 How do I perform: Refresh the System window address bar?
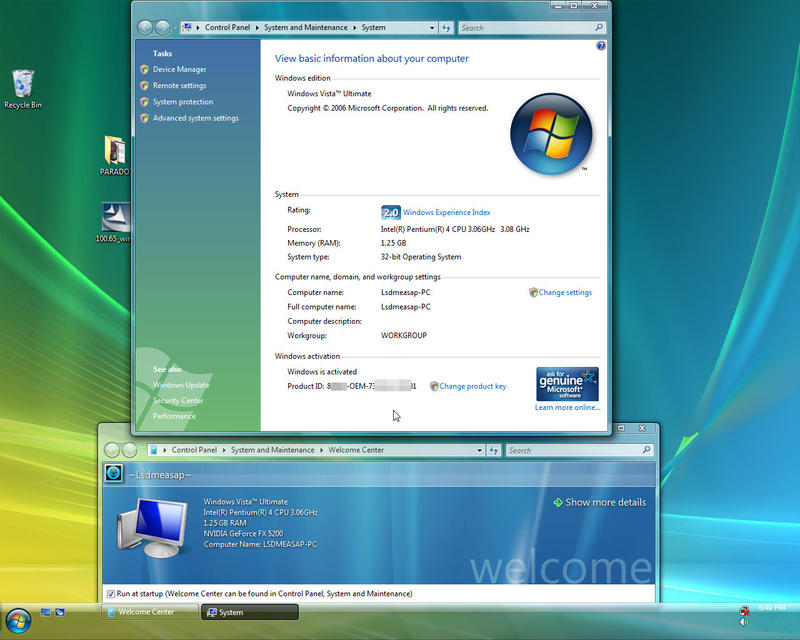point(446,28)
